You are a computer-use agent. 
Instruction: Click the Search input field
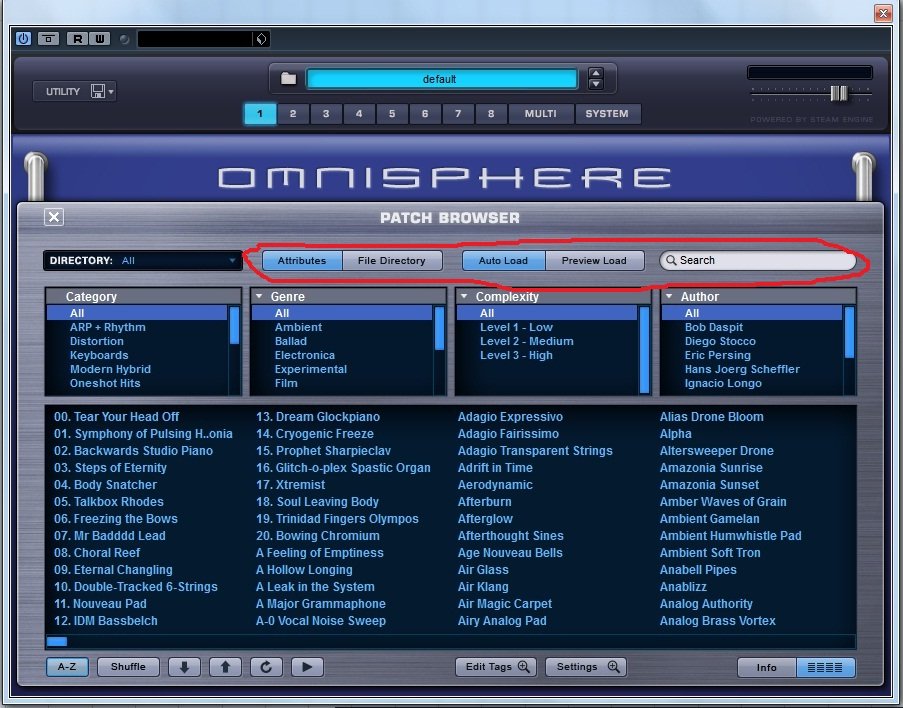click(x=758, y=260)
